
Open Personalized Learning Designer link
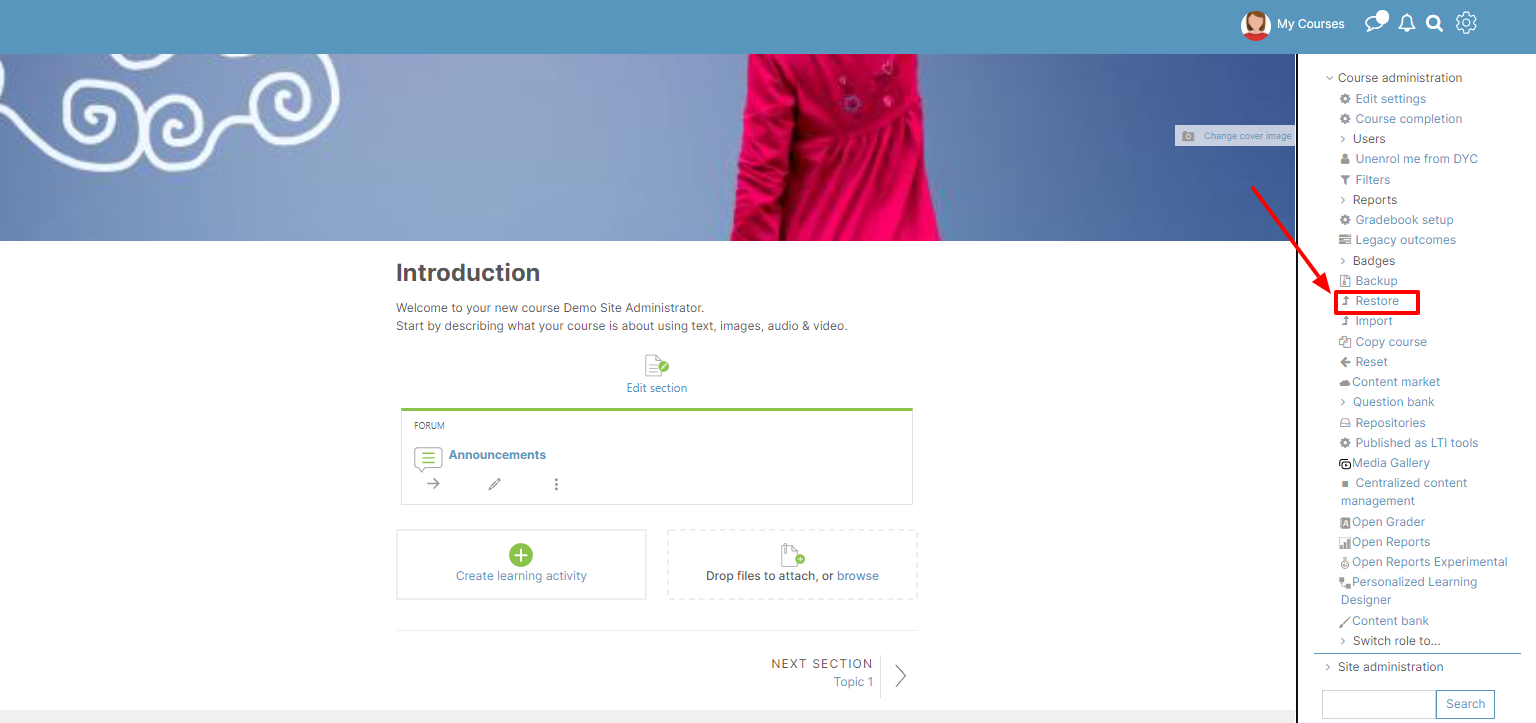click(1409, 591)
